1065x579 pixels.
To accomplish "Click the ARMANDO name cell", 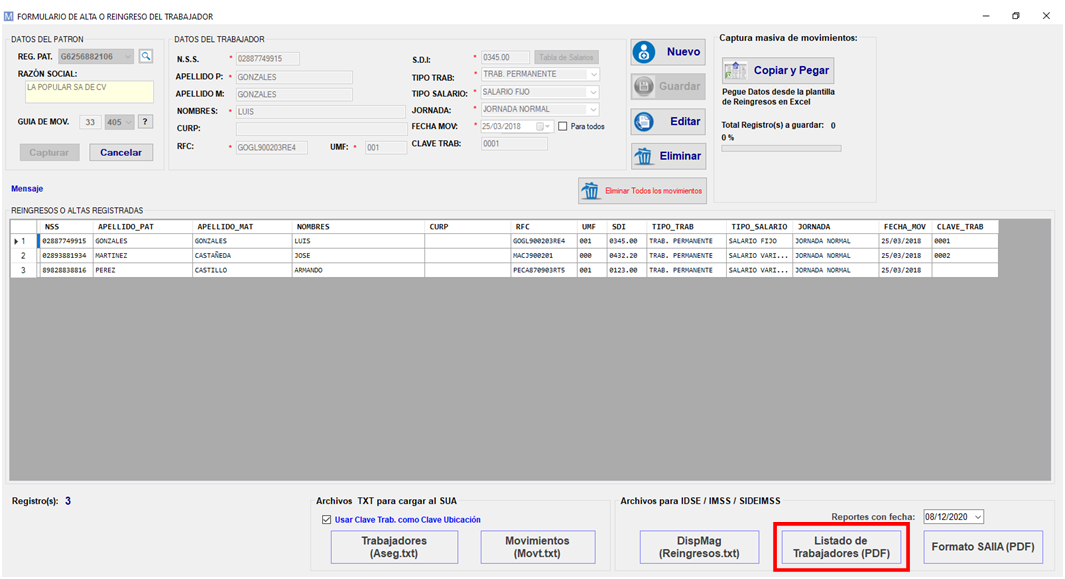I will click(x=358, y=270).
